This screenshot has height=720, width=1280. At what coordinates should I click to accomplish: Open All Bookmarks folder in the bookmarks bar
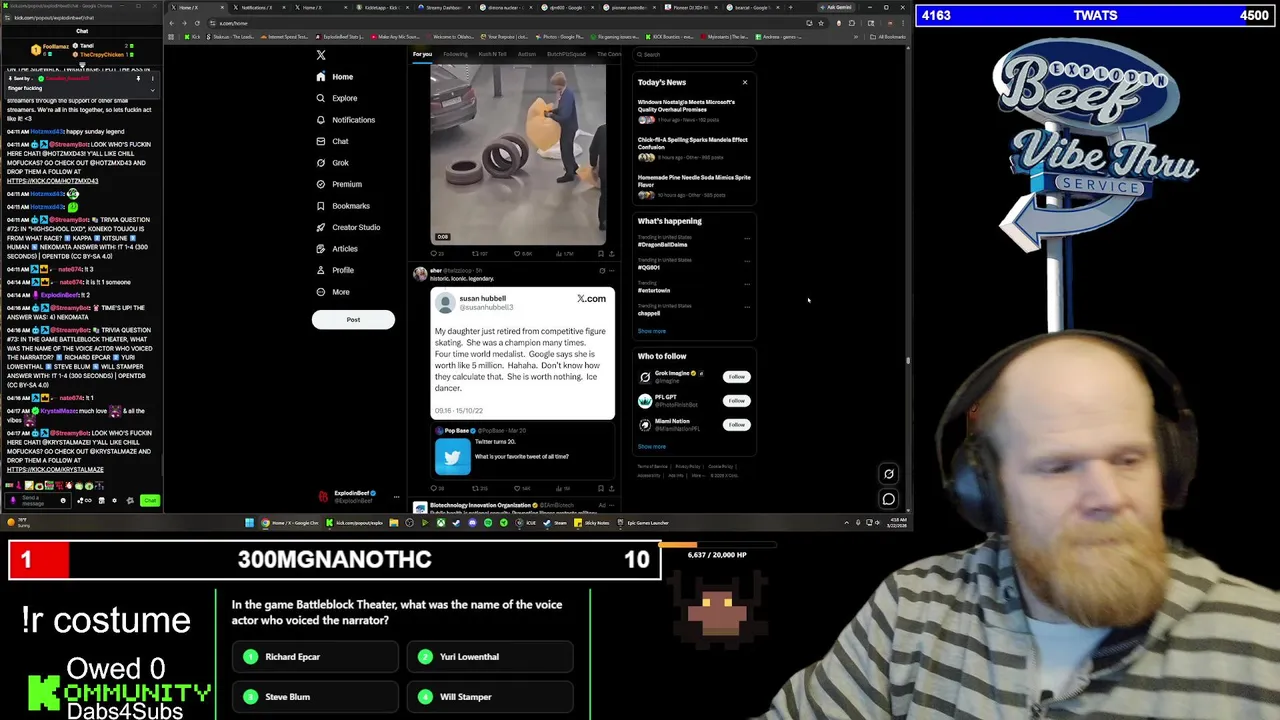tap(889, 37)
